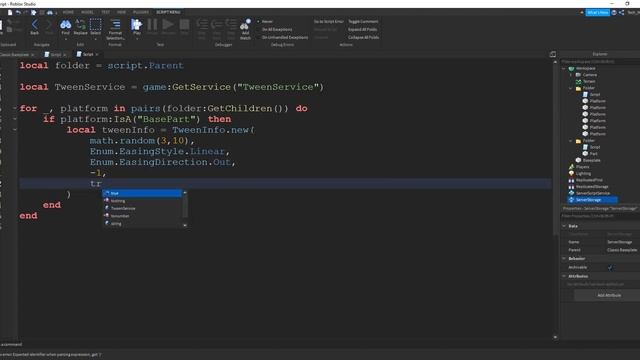640x360 pixels.
Task: Fold the for loop code block
Action: tap(15, 108)
